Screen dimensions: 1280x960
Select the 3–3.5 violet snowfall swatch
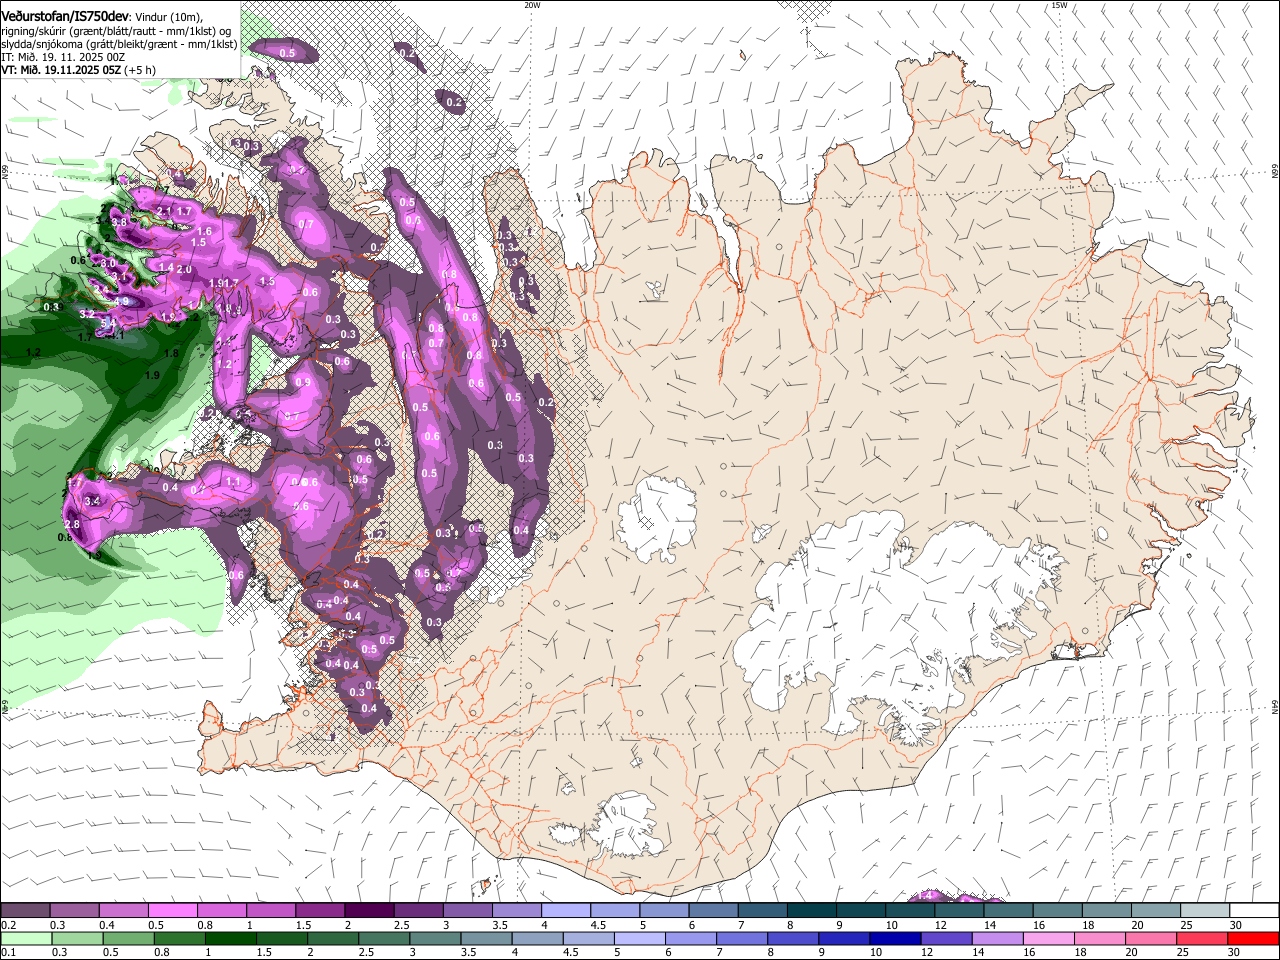point(467,910)
